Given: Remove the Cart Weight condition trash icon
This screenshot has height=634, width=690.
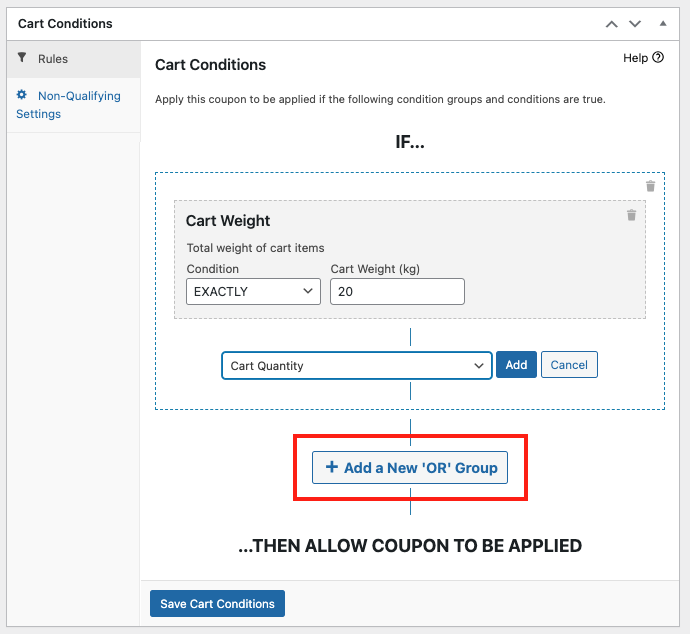Looking at the screenshot, I should click(631, 215).
